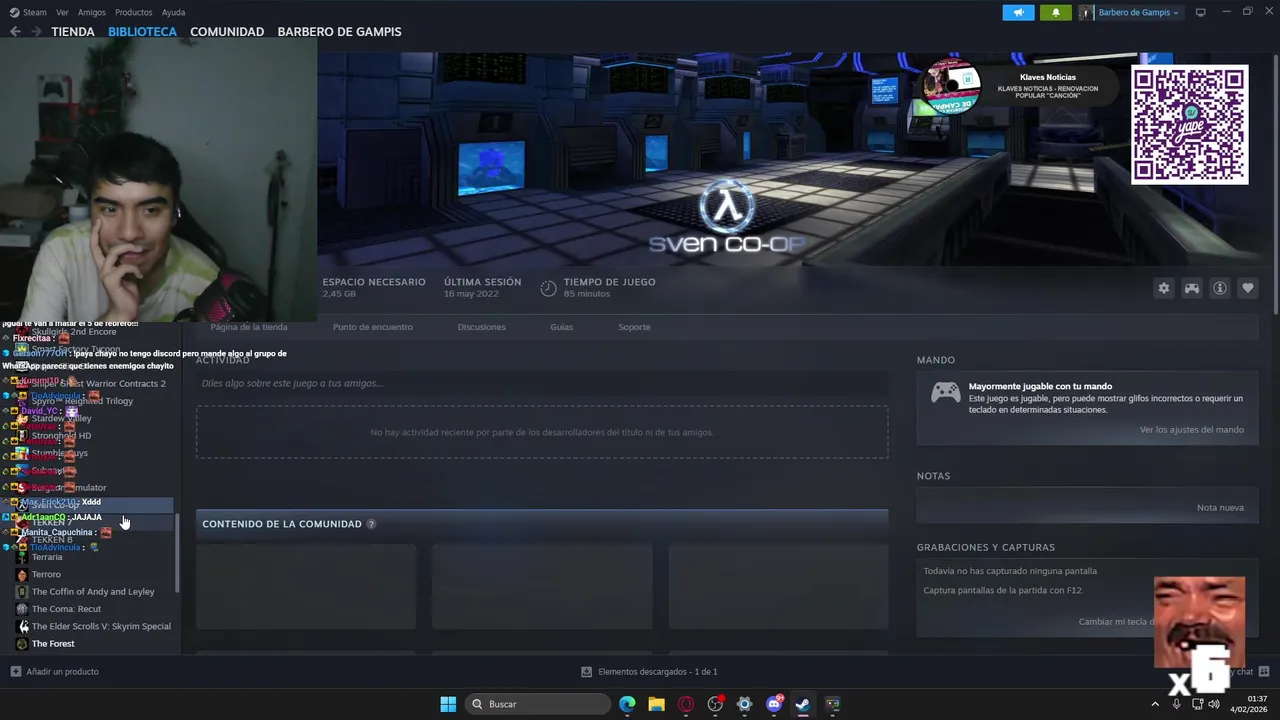The height and width of the screenshot is (720, 1280).
Task: Open the Windows Start menu
Action: pyautogui.click(x=448, y=704)
